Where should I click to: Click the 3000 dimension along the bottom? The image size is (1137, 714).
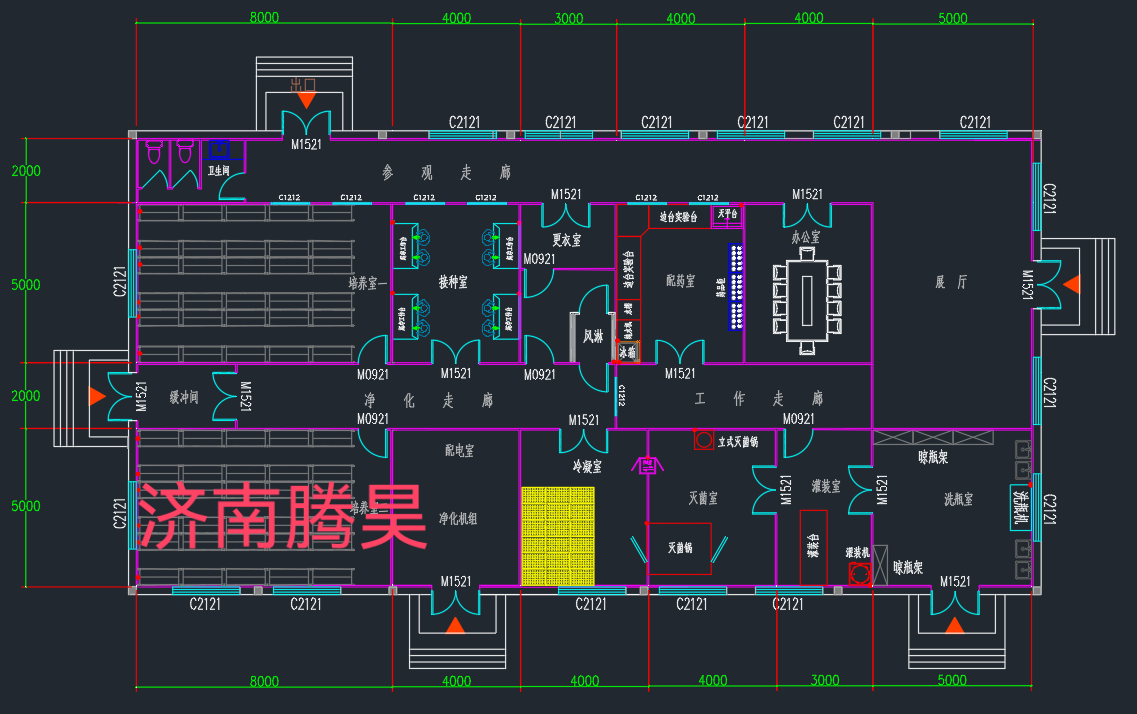pyautogui.click(x=824, y=680)
